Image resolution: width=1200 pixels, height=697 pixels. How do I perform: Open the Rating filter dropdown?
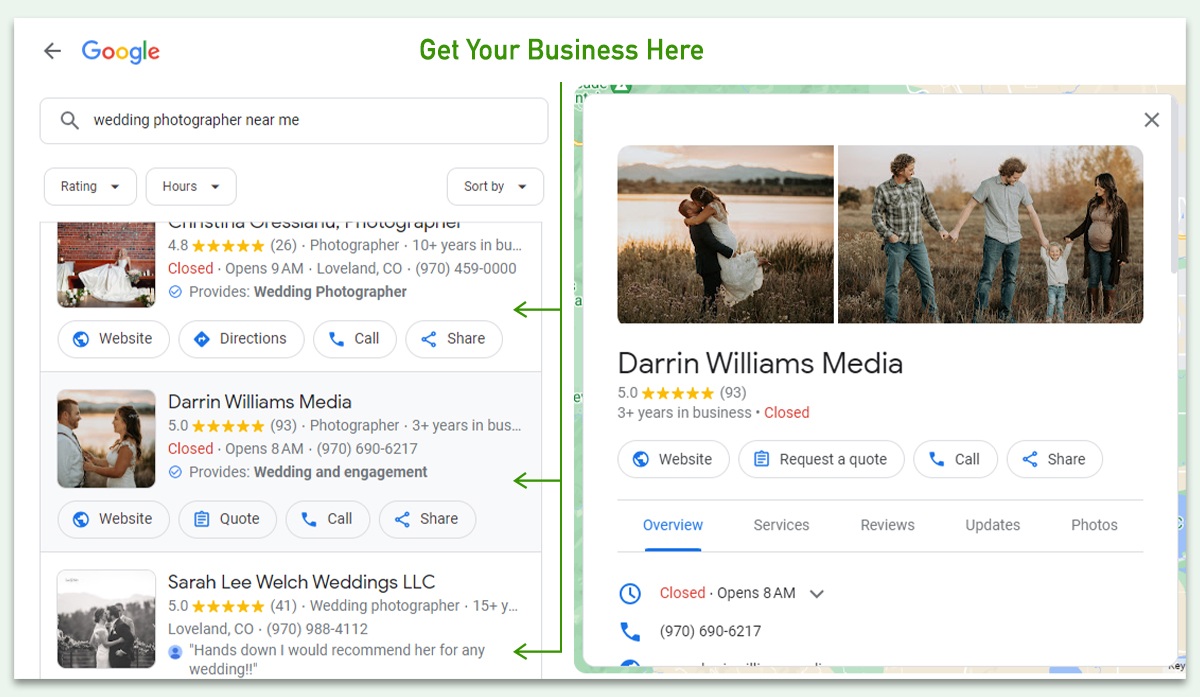click(x=90, y=187)
